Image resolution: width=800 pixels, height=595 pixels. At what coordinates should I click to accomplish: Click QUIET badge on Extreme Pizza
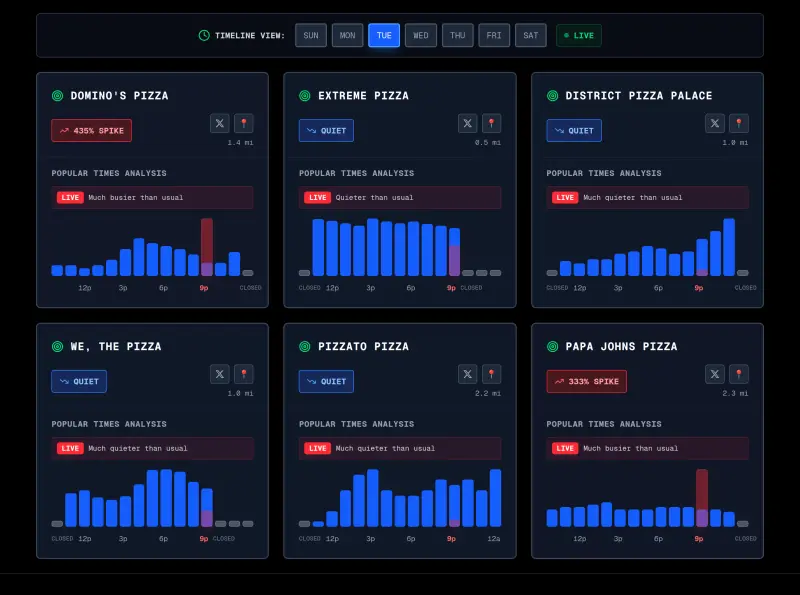(x=326, y=131)
